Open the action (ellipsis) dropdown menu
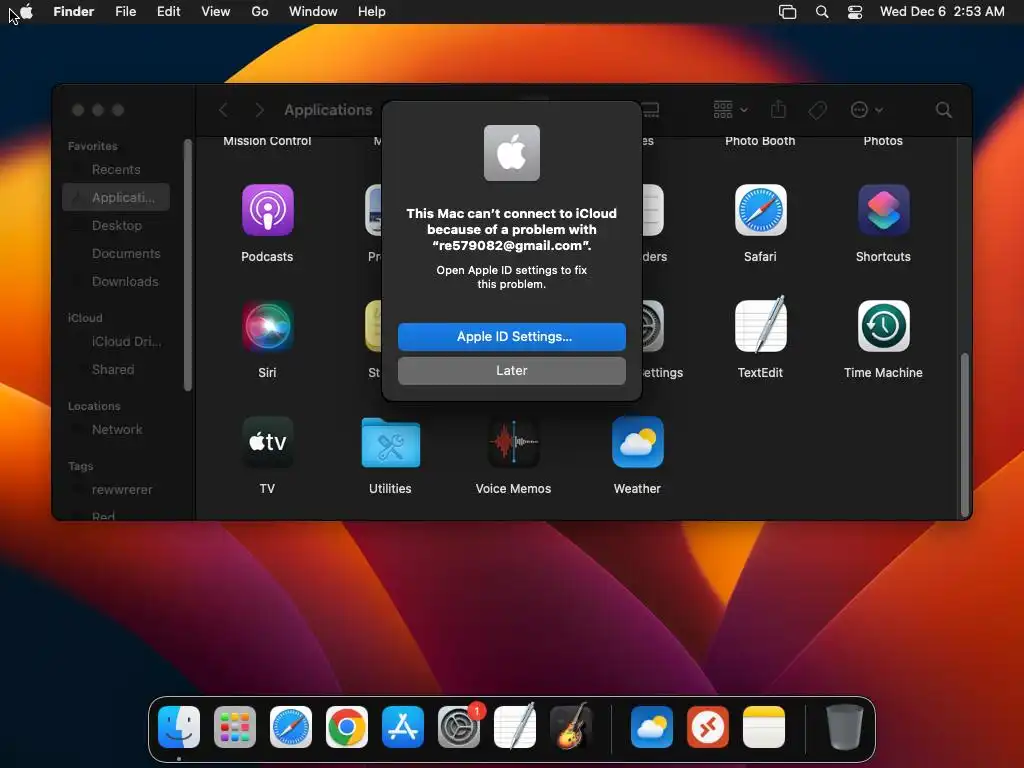This screenshot has height=768, width=1024. (x=867, y=110)
